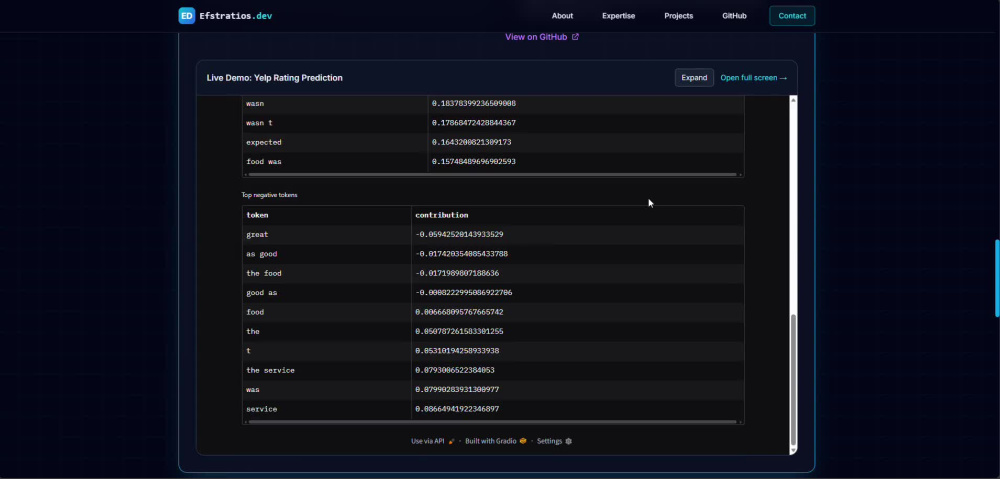Viewport: 1000px width, 479px height.
Task: Open the Expertise nav item
Action: [x=618, y=16]
